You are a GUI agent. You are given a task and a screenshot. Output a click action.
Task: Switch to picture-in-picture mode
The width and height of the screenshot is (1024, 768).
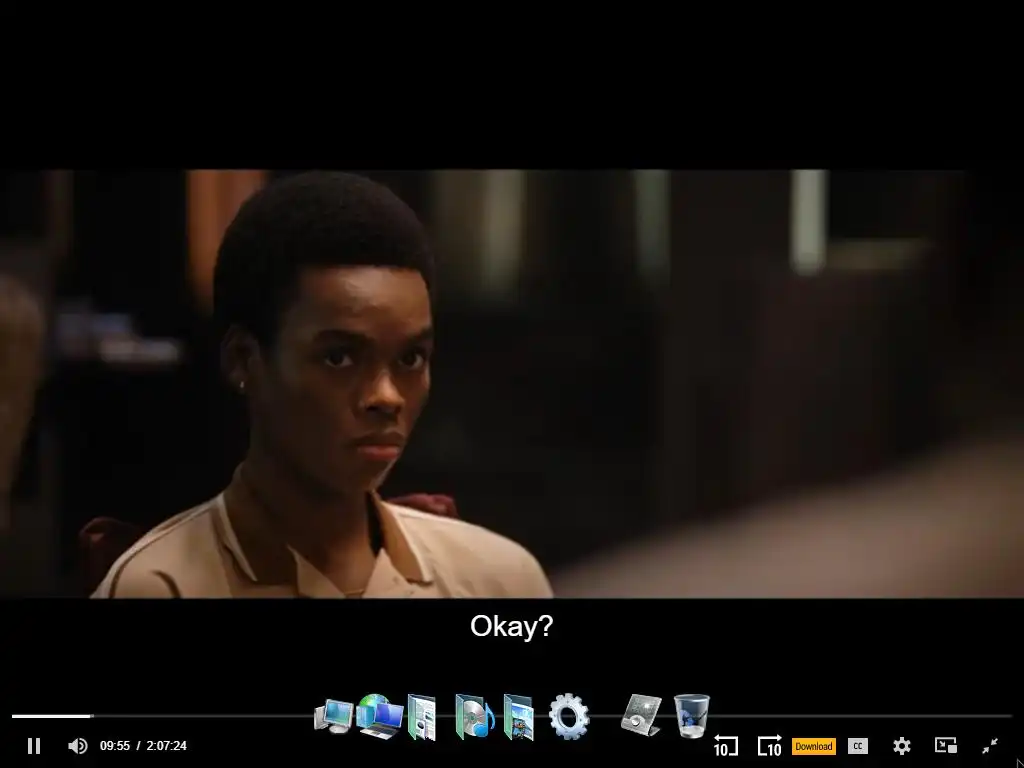pyautogui.click(x=946, y=745)
